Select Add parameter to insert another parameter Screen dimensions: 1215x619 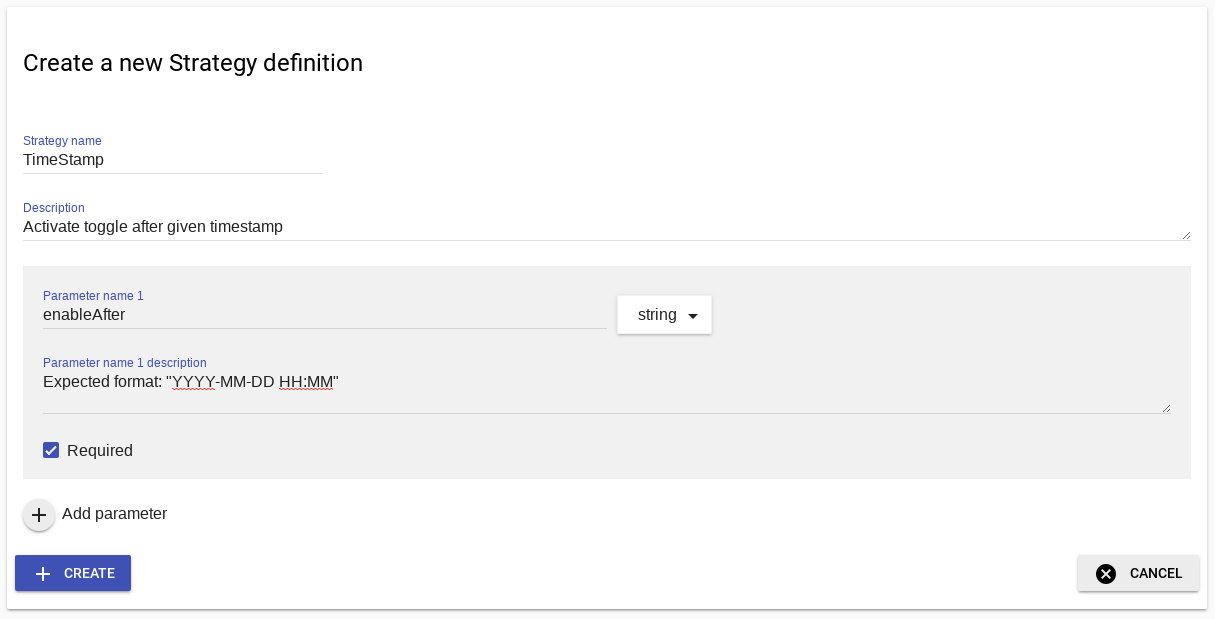click(x=115, y=514)
